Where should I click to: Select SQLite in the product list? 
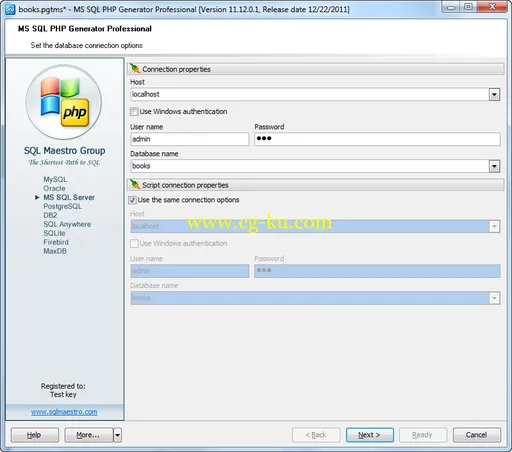pos(54,233)
